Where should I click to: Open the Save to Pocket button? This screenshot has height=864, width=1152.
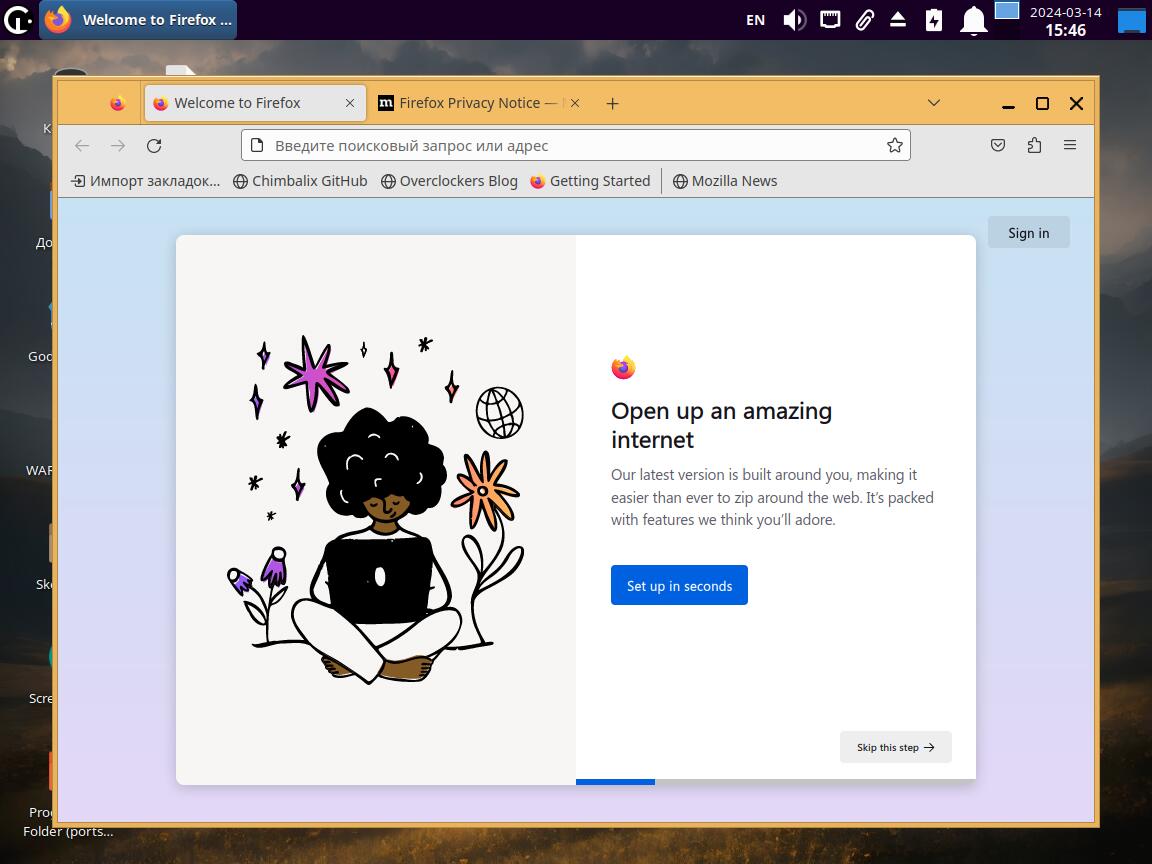click(x=998, y=145)
